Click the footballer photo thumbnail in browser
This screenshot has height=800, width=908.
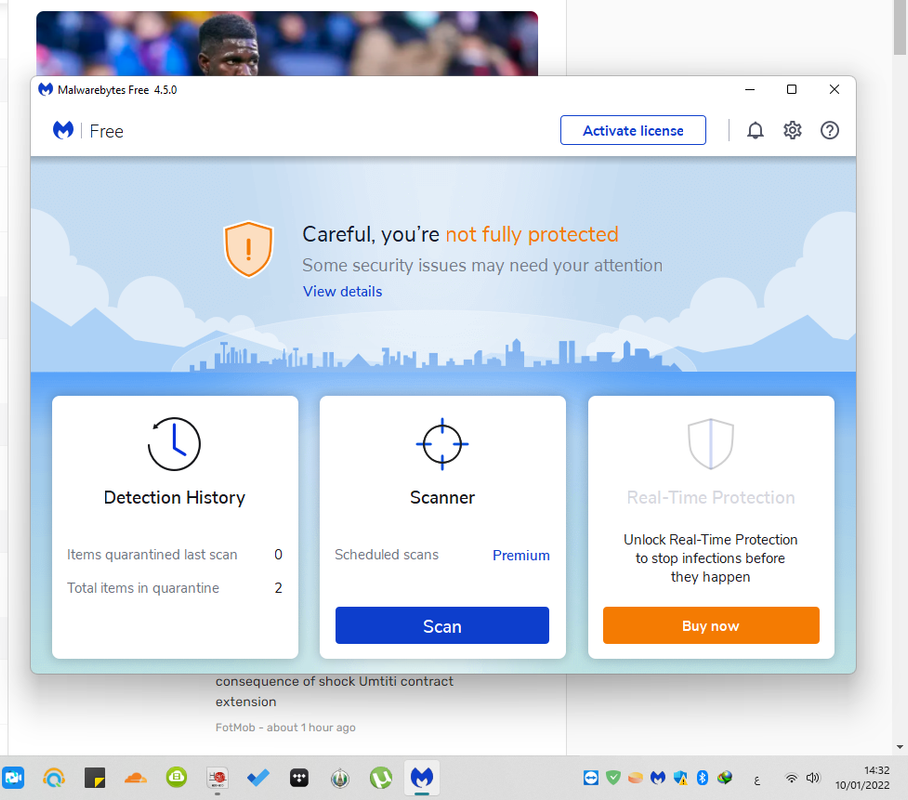click(287, 43)
